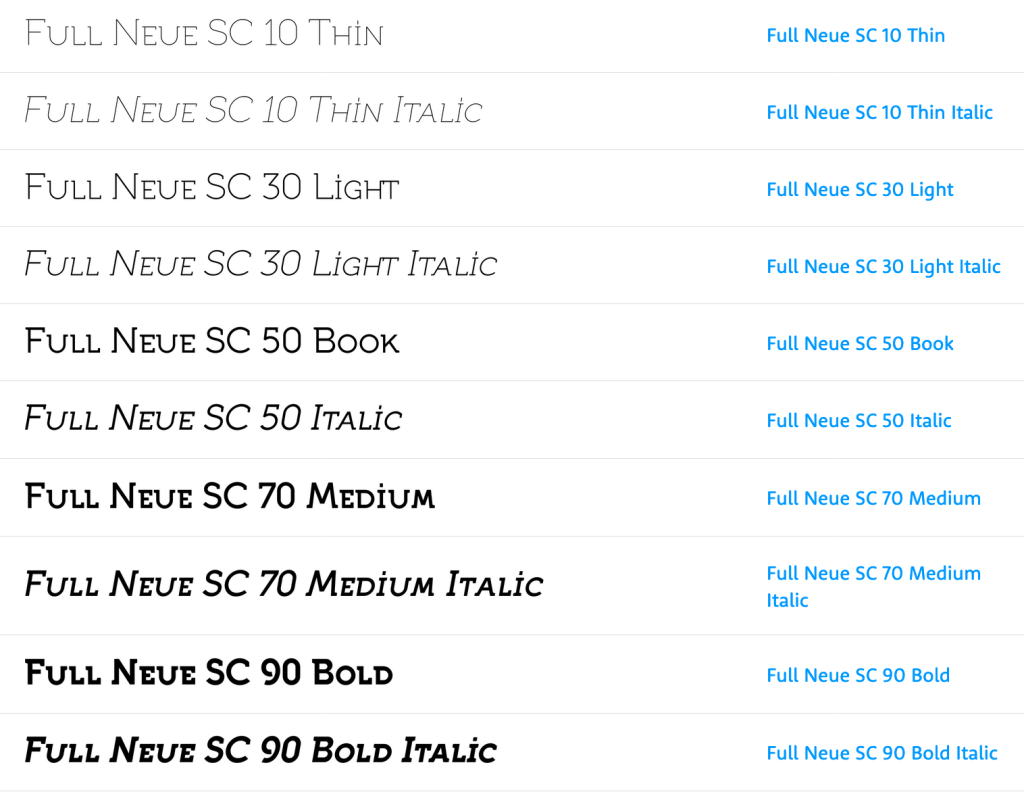Click the 50 Italic font preview sample
Image resolution: width=1024 pixels, height=792 pixels.
click(x=213, y=418)
